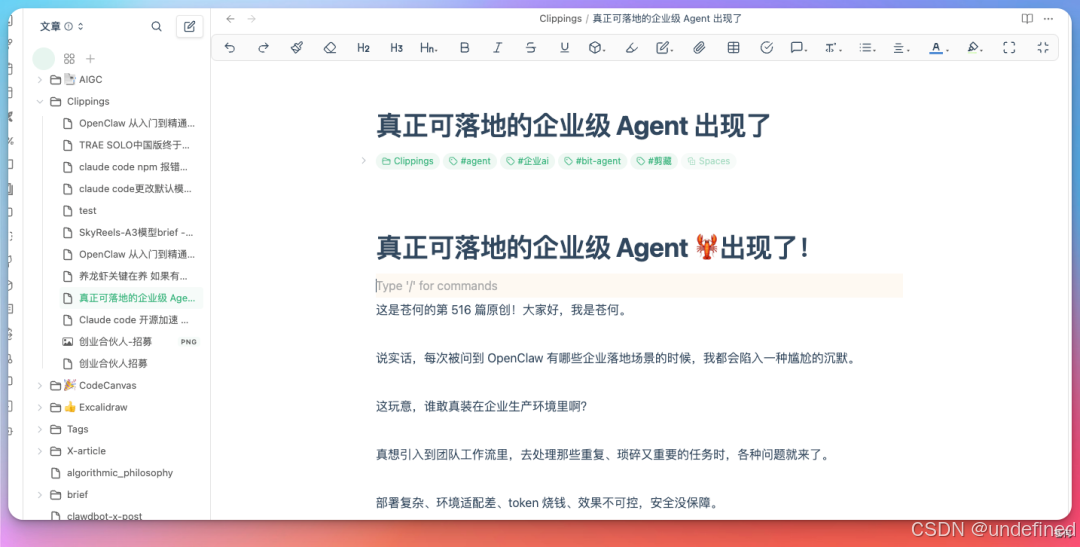
Task: Click the Spaces chip
Action: pos(709,161)
